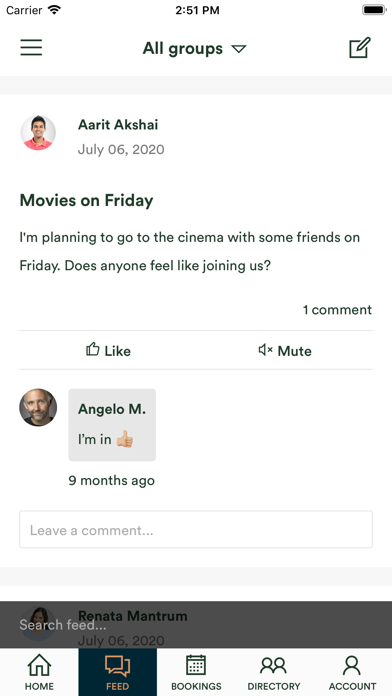
Task: Open the Movies on Friday post title
Action: coord(87,201)
